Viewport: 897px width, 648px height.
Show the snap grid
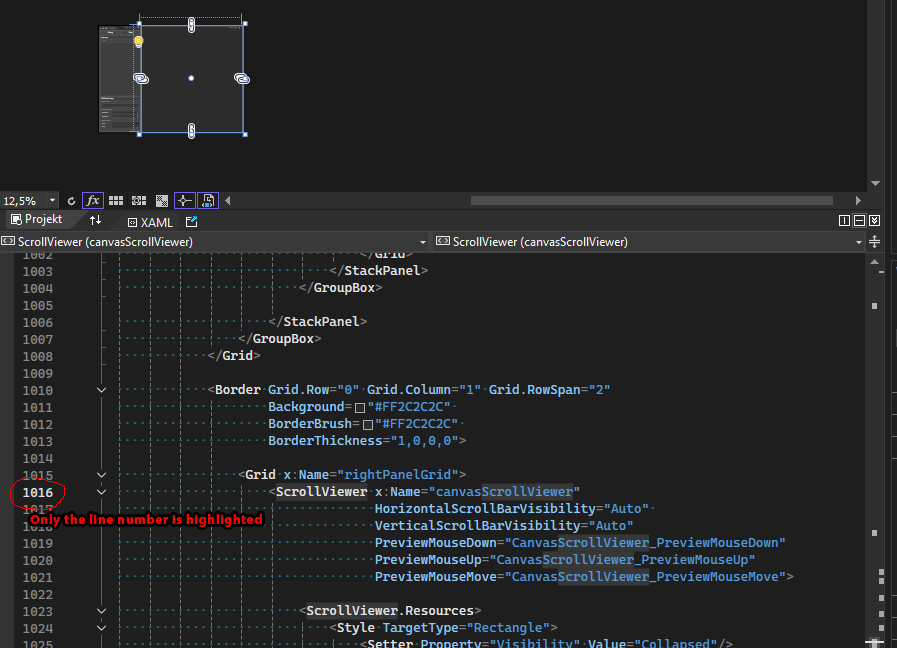[116, 201]
